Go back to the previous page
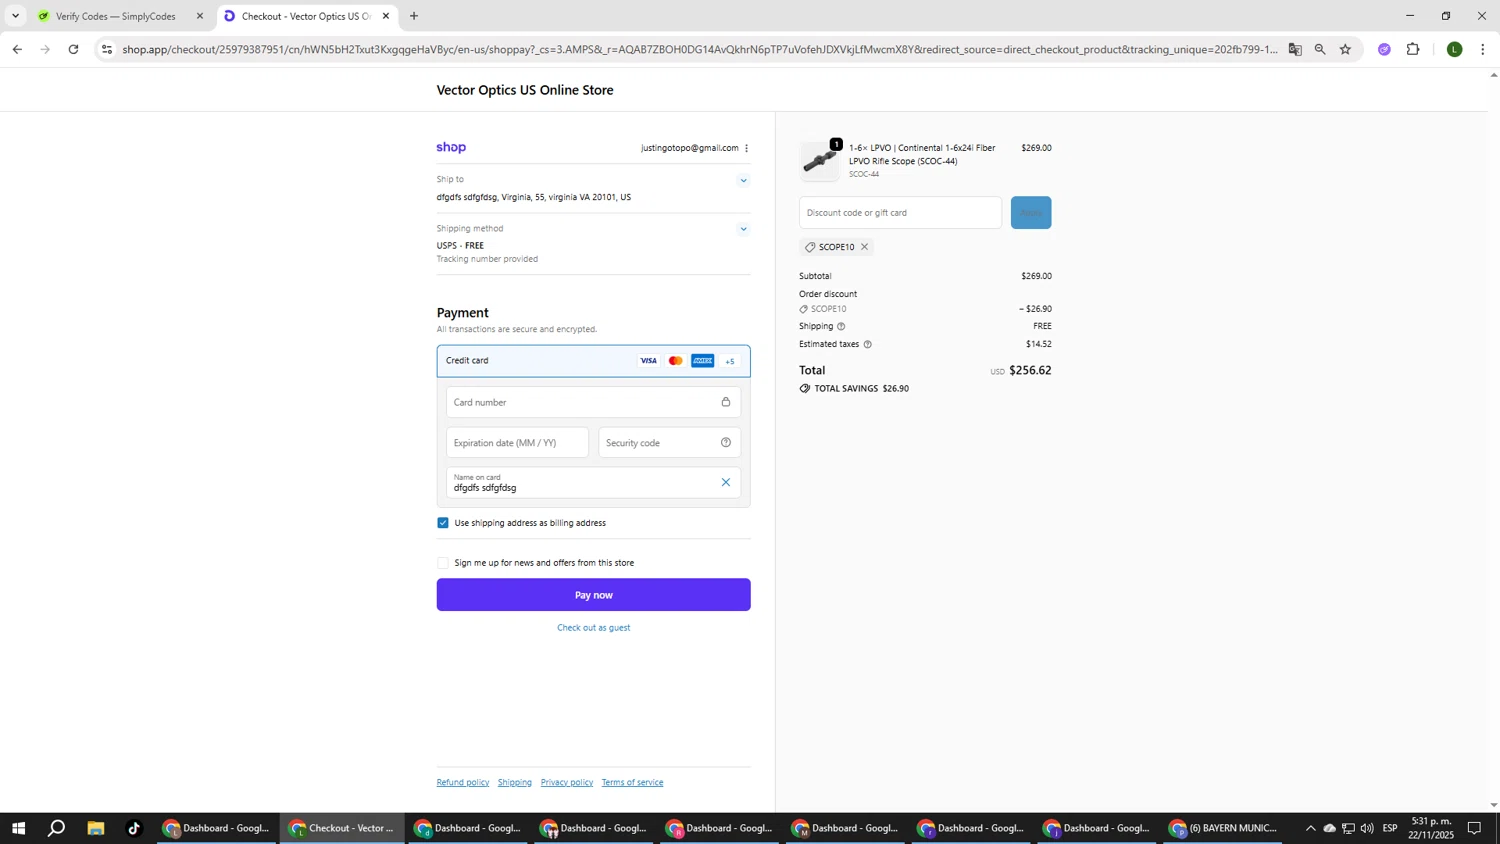Viewport: 1500px width, 844px height. (x=17, y=49)
